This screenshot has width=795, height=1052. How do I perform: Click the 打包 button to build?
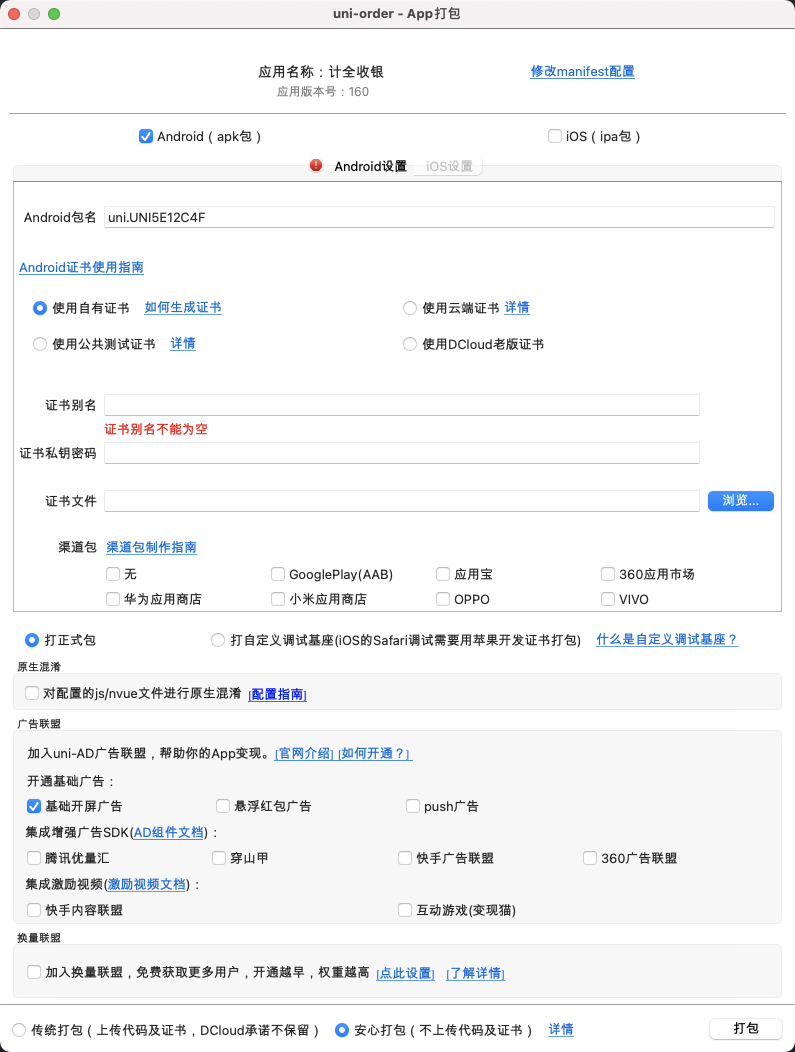(745, 1029)
